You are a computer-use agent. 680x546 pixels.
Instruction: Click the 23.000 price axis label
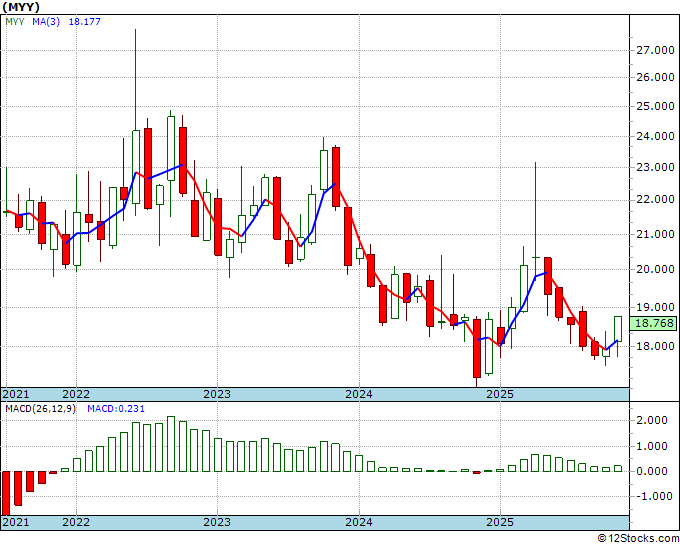(x=655, y=167)
